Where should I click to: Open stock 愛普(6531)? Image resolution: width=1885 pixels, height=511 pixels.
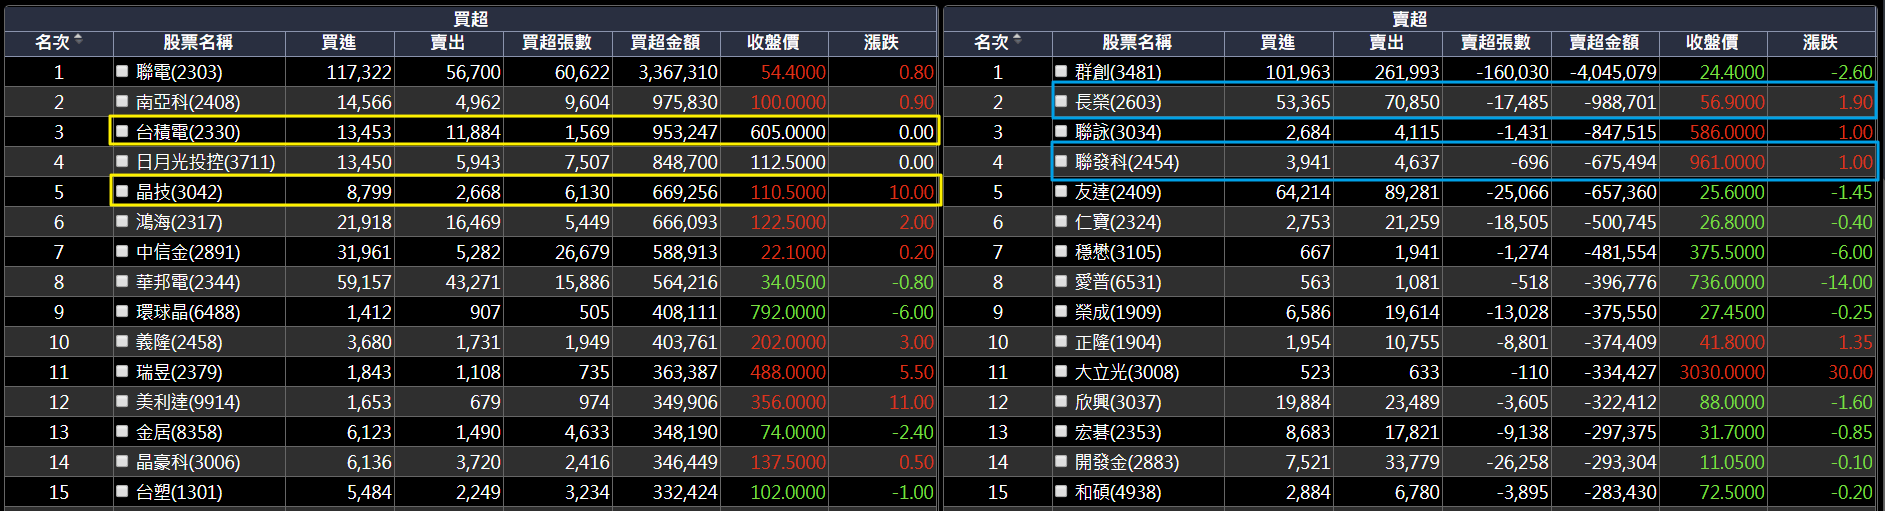point(1119,282)
